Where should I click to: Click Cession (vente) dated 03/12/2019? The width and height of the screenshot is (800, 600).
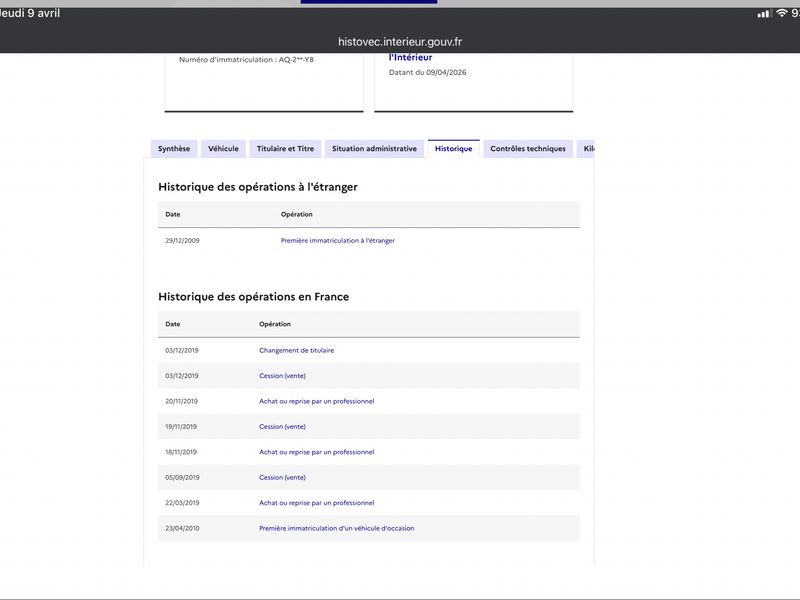pos(282,376)
